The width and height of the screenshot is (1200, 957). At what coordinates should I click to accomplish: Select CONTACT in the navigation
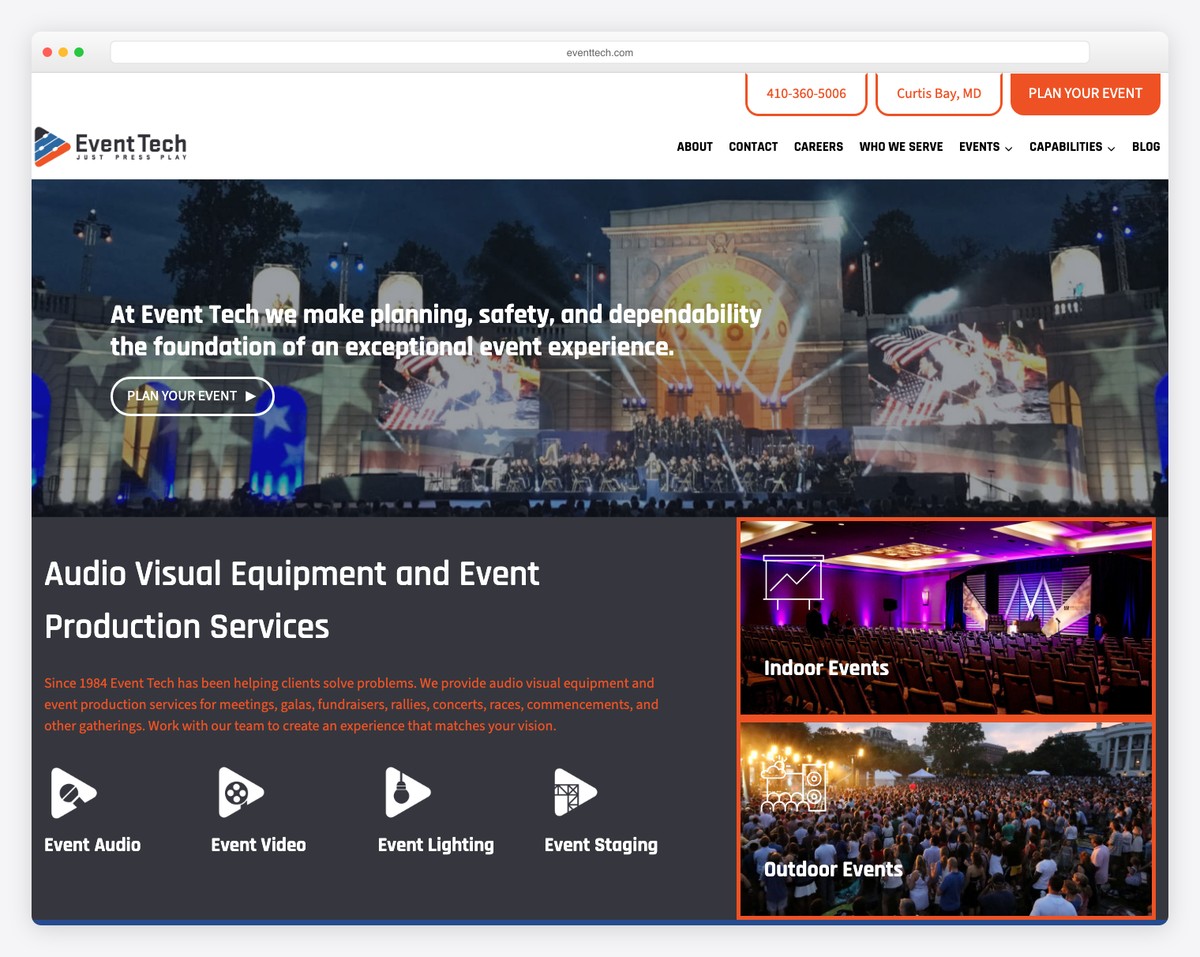click(x=753, y=147)
